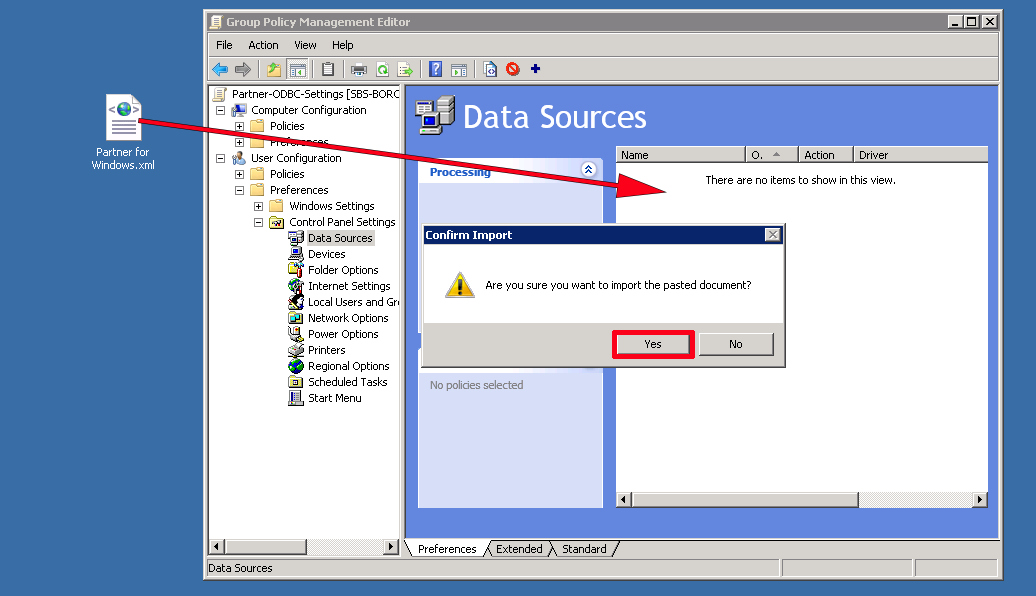The height and width of the screenshot is (596, 1036).
Task: Go up one level with the folder icon
Action: pyautogui.click(x=274, y=69)
